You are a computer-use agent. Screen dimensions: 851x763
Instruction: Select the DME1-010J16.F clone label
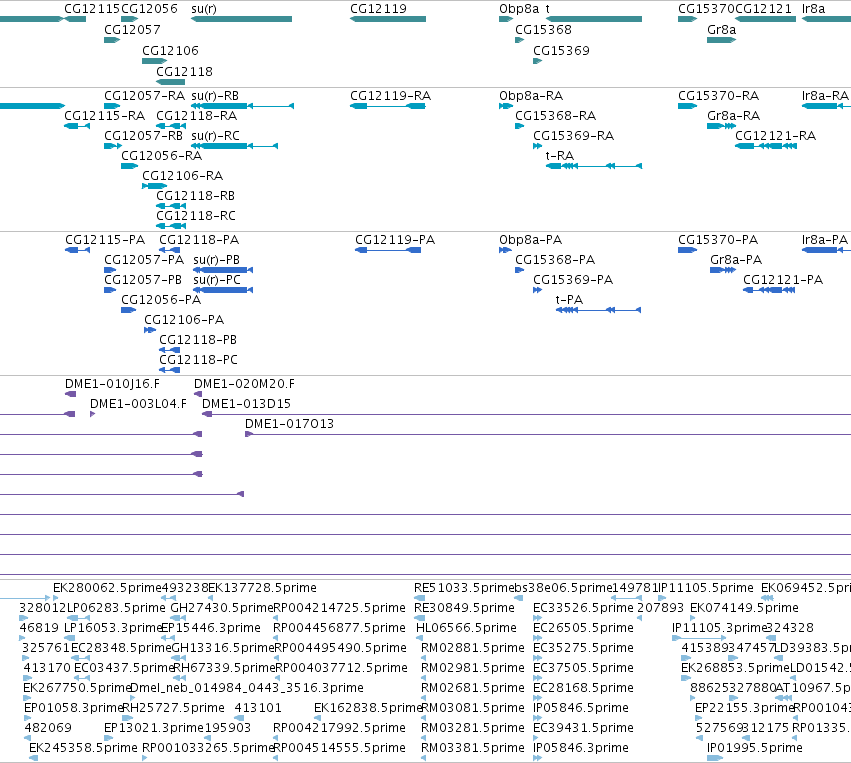112,384
